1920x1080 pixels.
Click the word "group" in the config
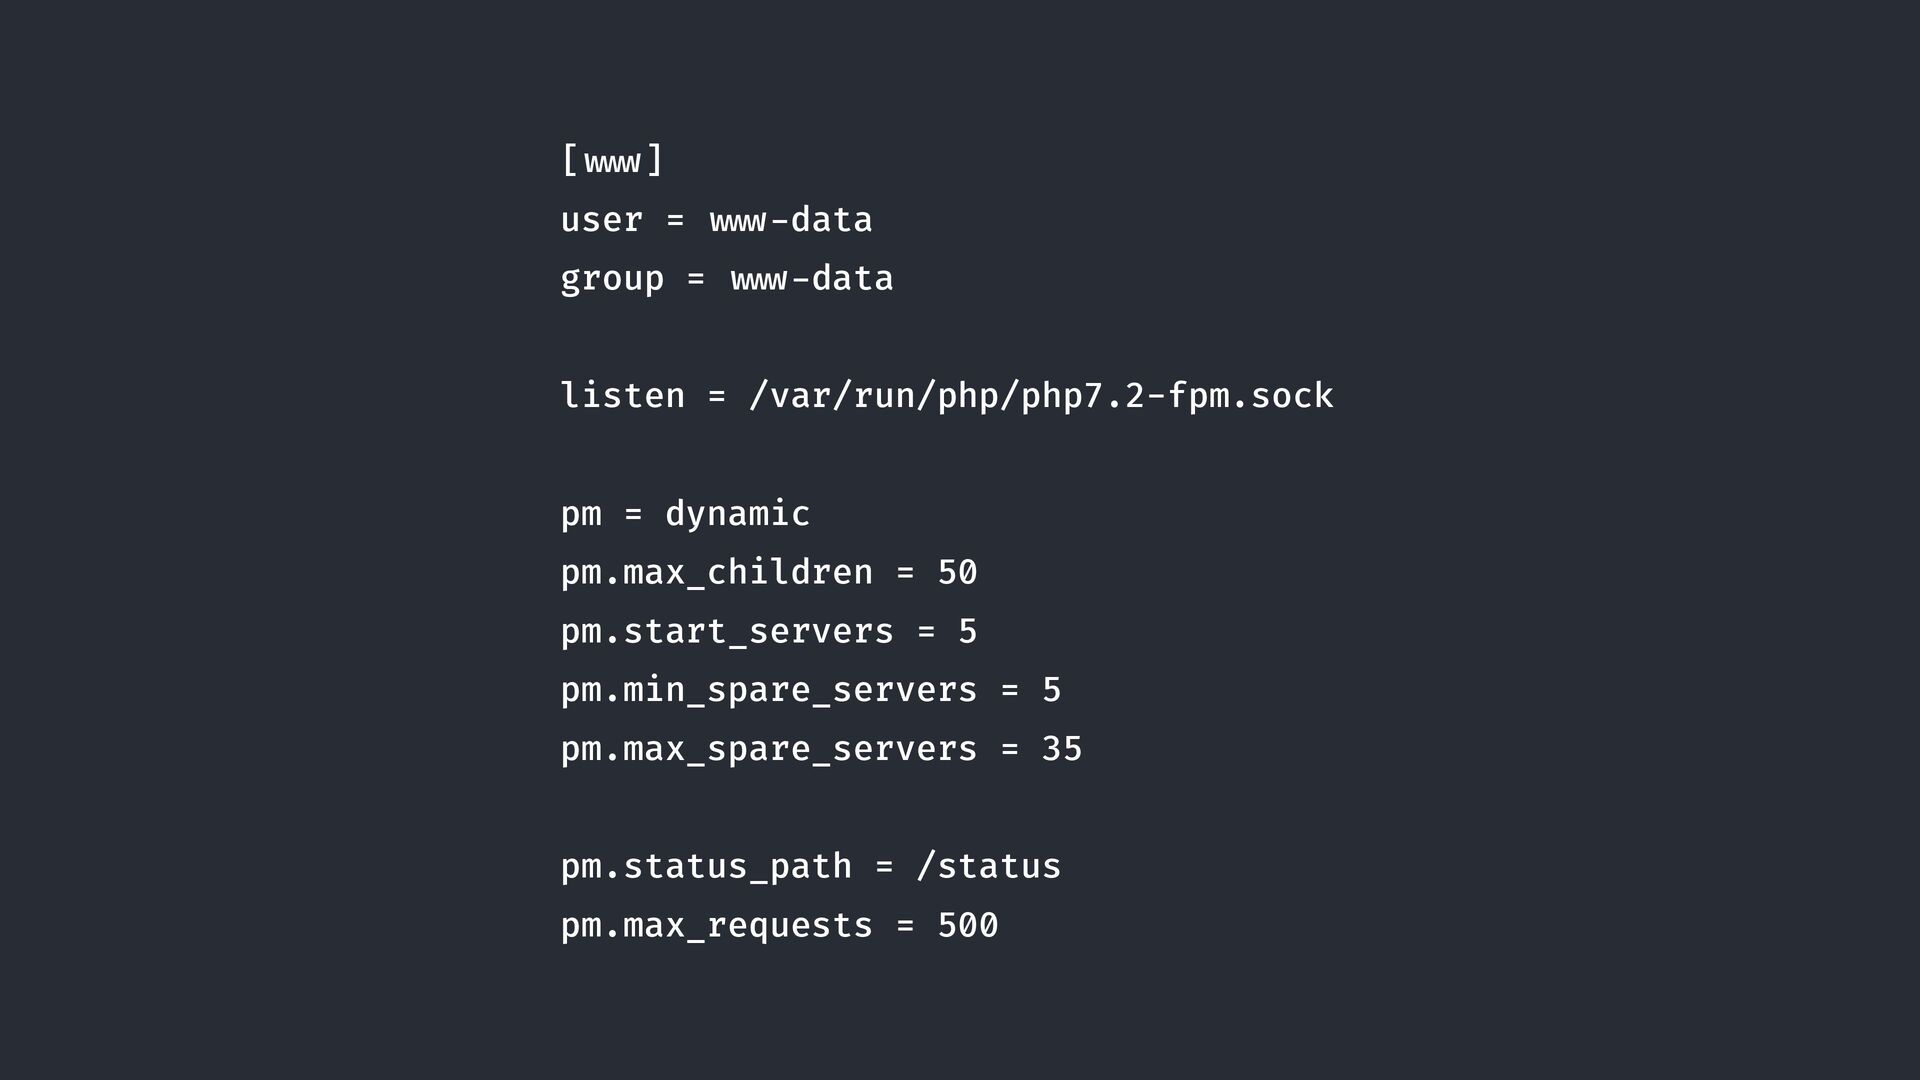pos(612,279)
